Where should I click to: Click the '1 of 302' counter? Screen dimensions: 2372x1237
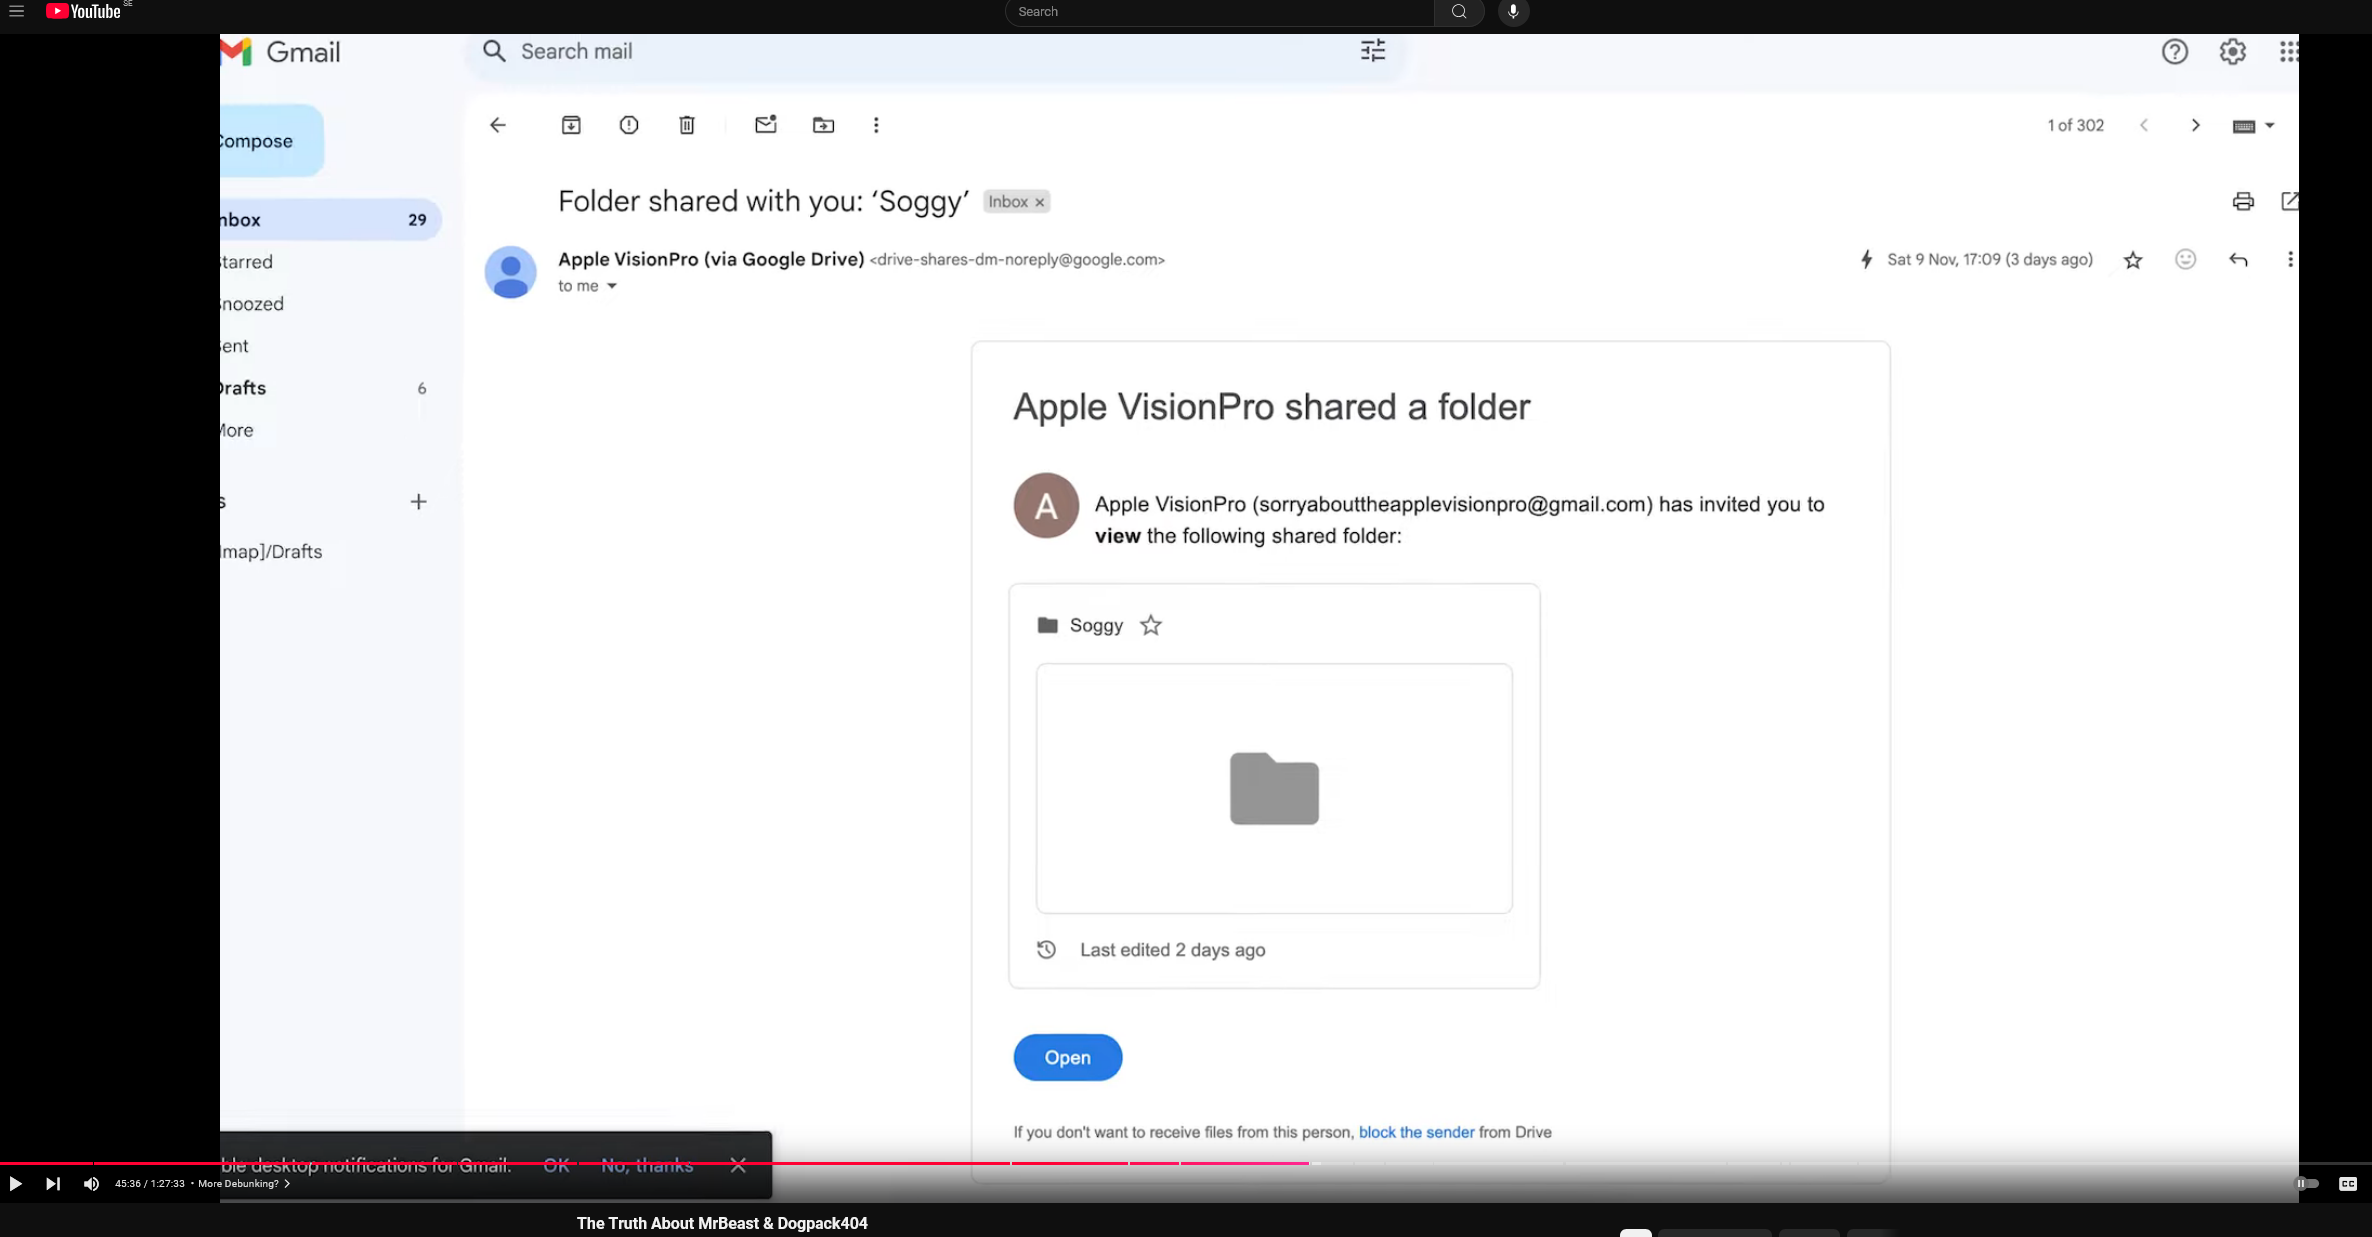click(2075, 125)
